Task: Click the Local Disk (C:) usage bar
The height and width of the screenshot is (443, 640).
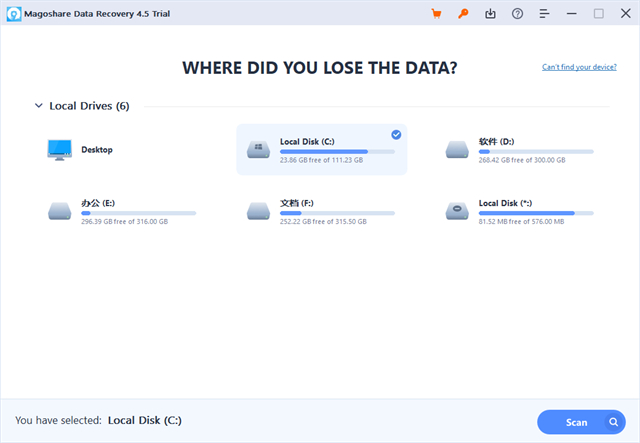Action: click(x=337, y=152)
